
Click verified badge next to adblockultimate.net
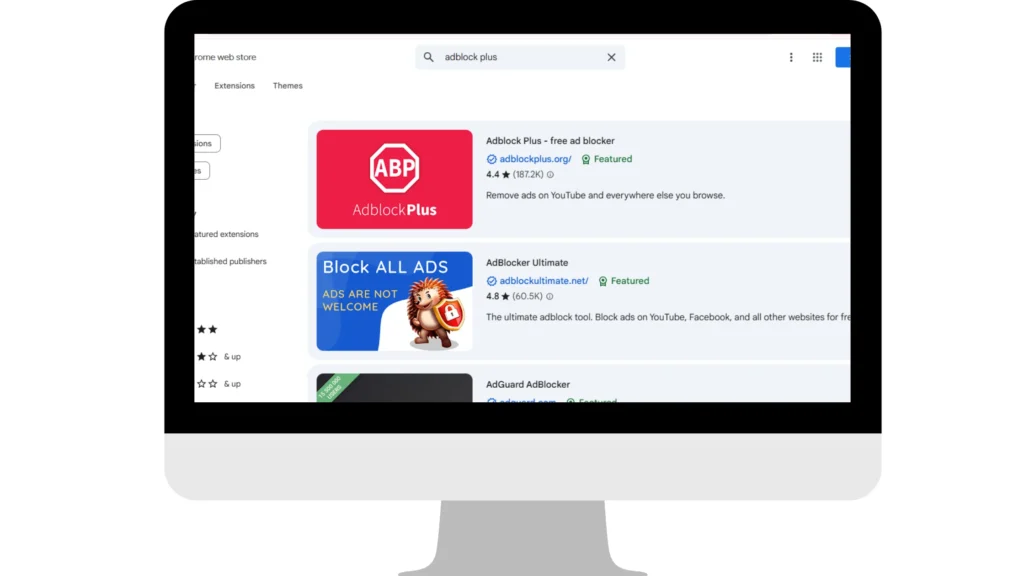(x=491, y=281)
